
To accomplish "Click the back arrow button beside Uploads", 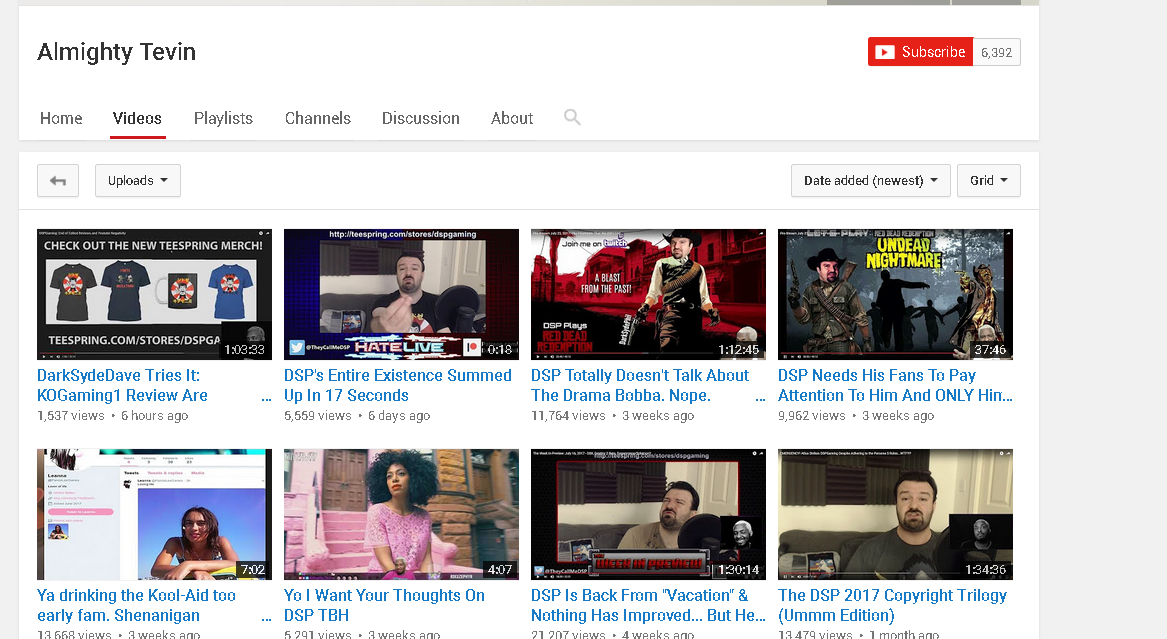I will [x=58, y=181].
